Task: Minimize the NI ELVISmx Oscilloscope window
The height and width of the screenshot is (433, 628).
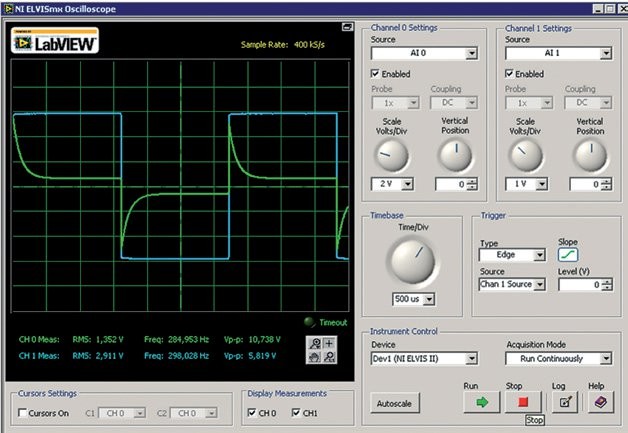Action: pos(598,9)
